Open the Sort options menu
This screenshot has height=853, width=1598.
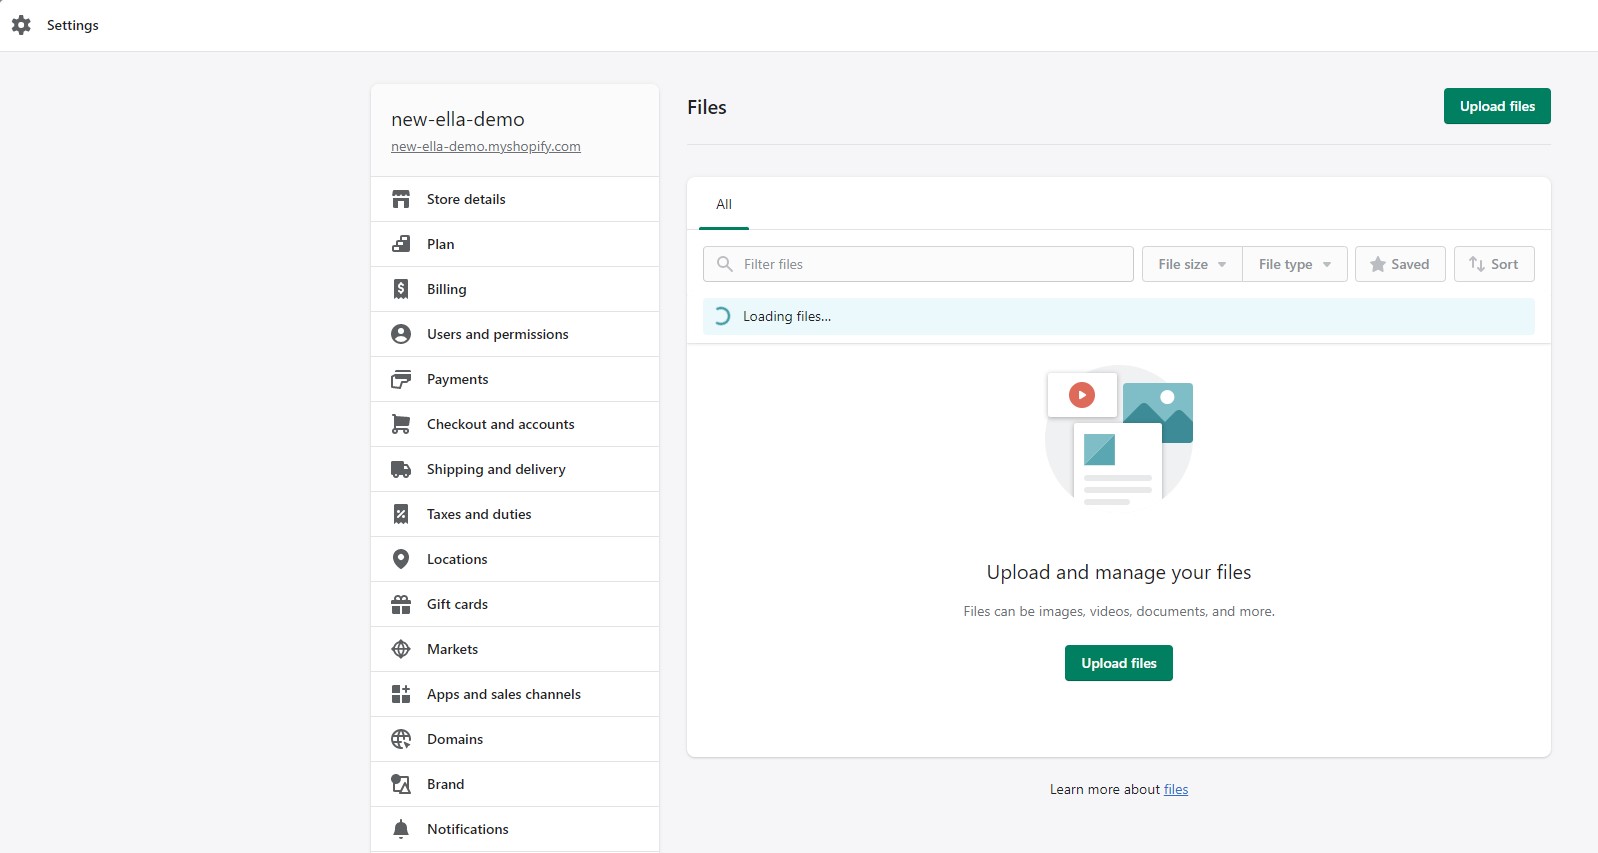(1493, 264)
